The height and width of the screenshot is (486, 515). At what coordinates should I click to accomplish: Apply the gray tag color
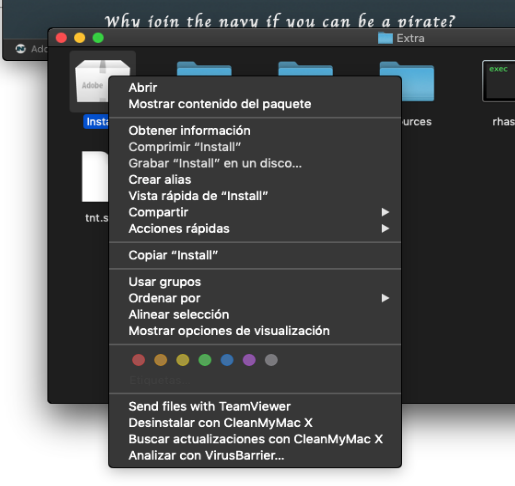[271, 360]
